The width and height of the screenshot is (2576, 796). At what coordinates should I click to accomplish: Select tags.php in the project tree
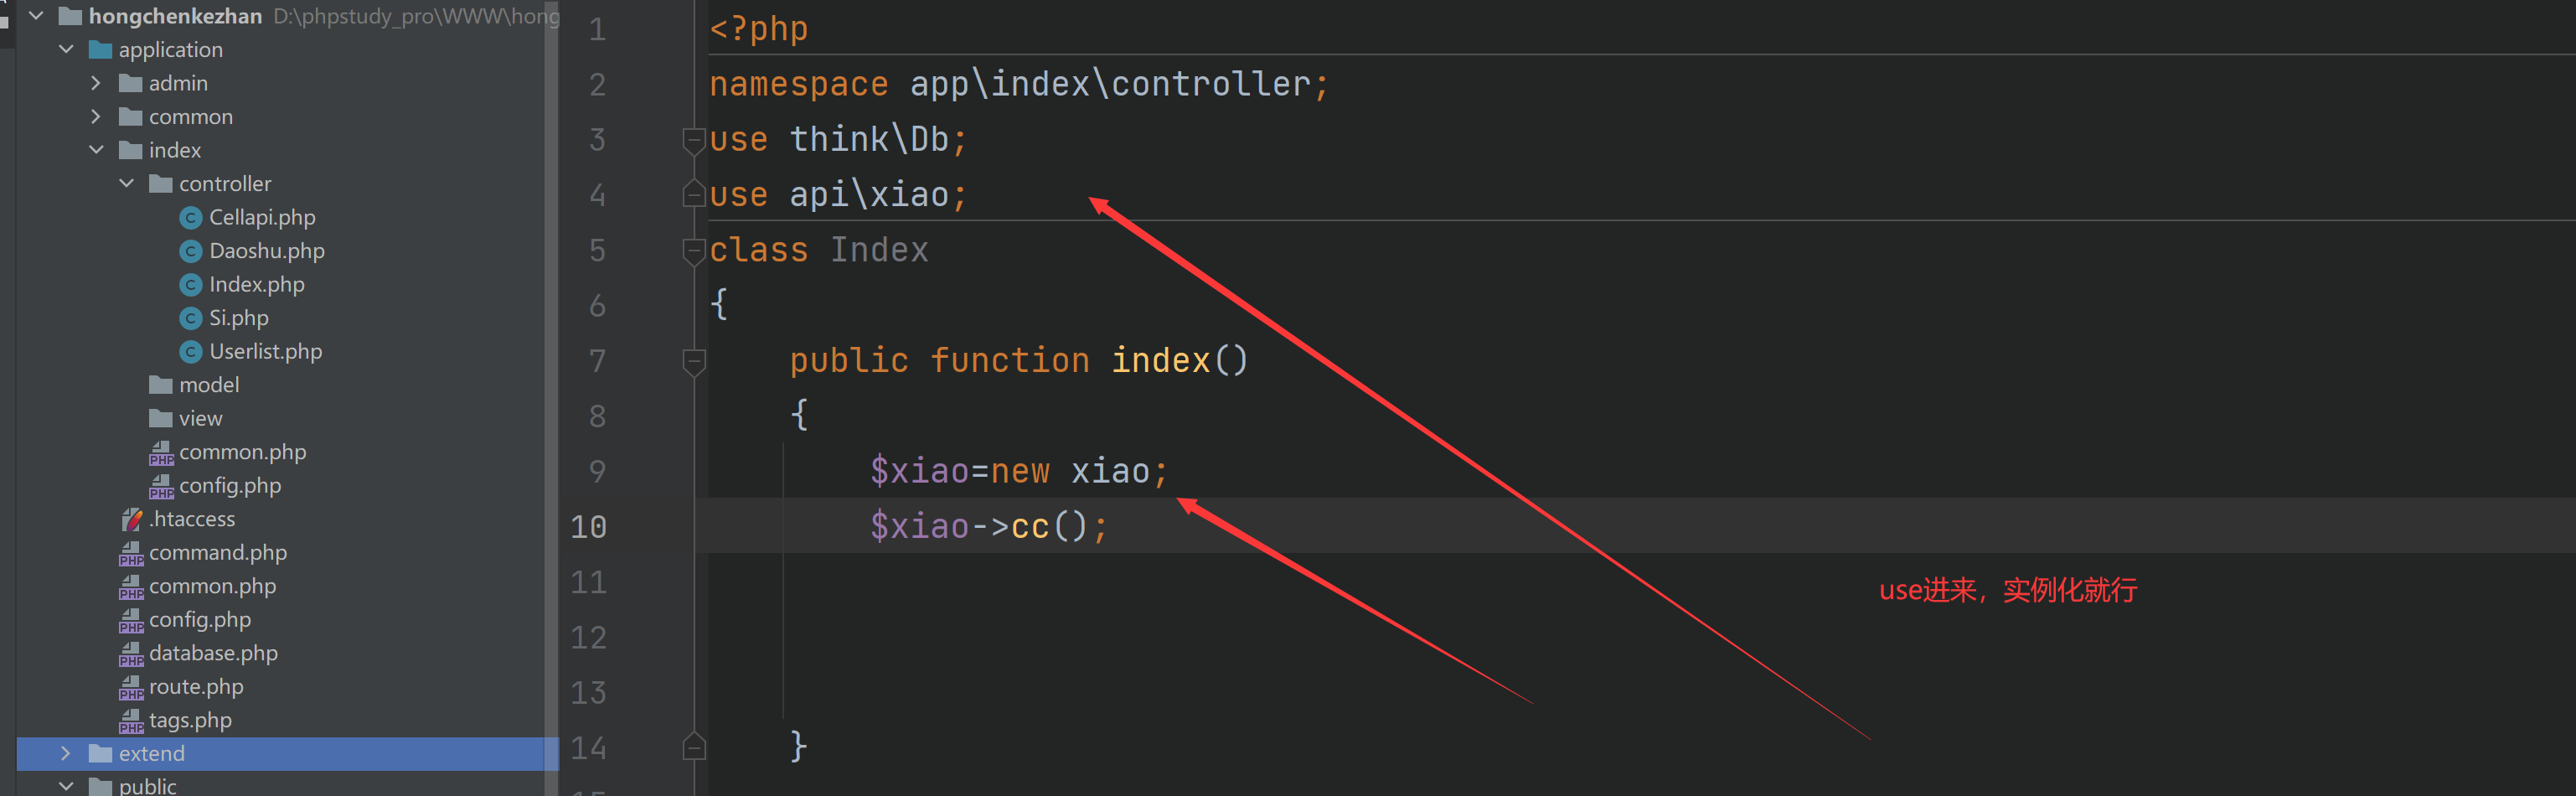coord(190,720)
